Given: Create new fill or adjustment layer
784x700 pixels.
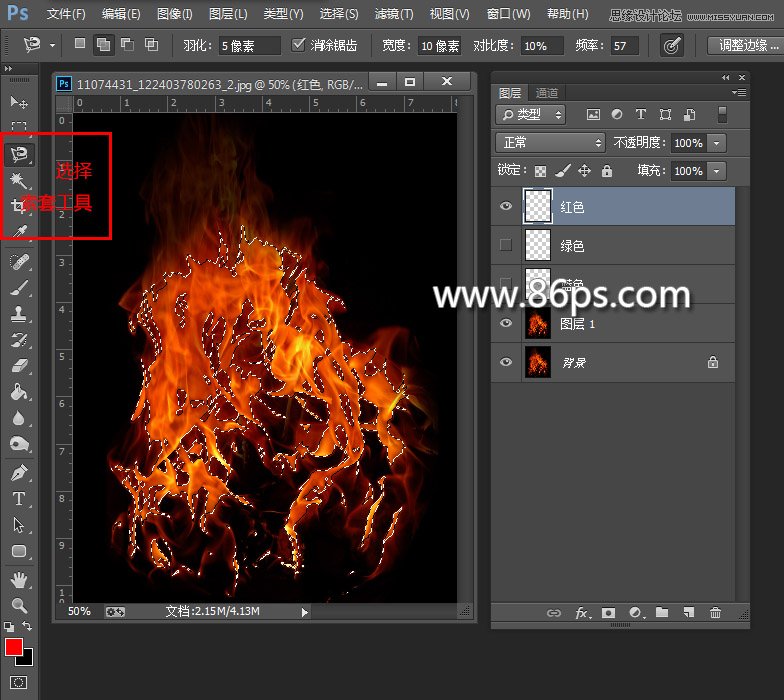Looking at the screenshot, I should coord(636,613).
